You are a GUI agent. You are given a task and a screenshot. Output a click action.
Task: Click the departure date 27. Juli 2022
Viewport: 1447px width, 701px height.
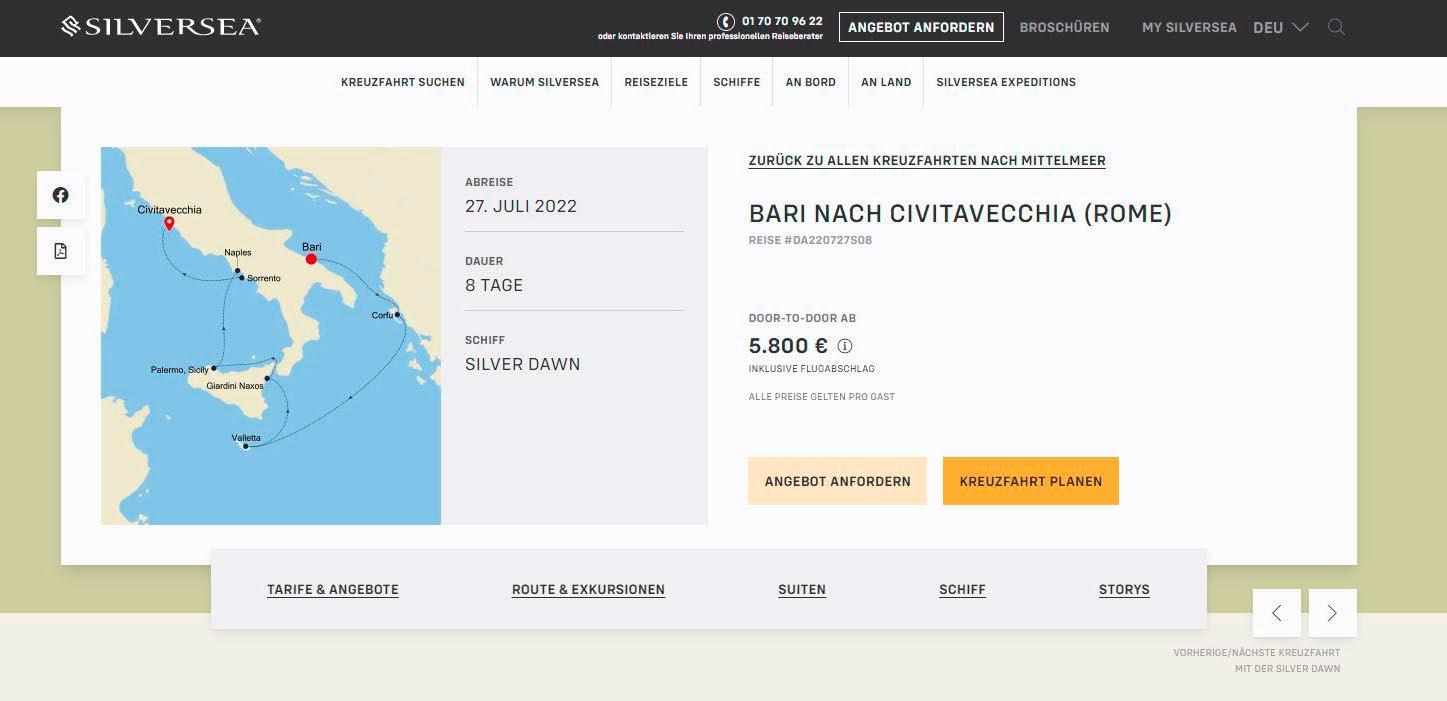[x=521, y=206]
